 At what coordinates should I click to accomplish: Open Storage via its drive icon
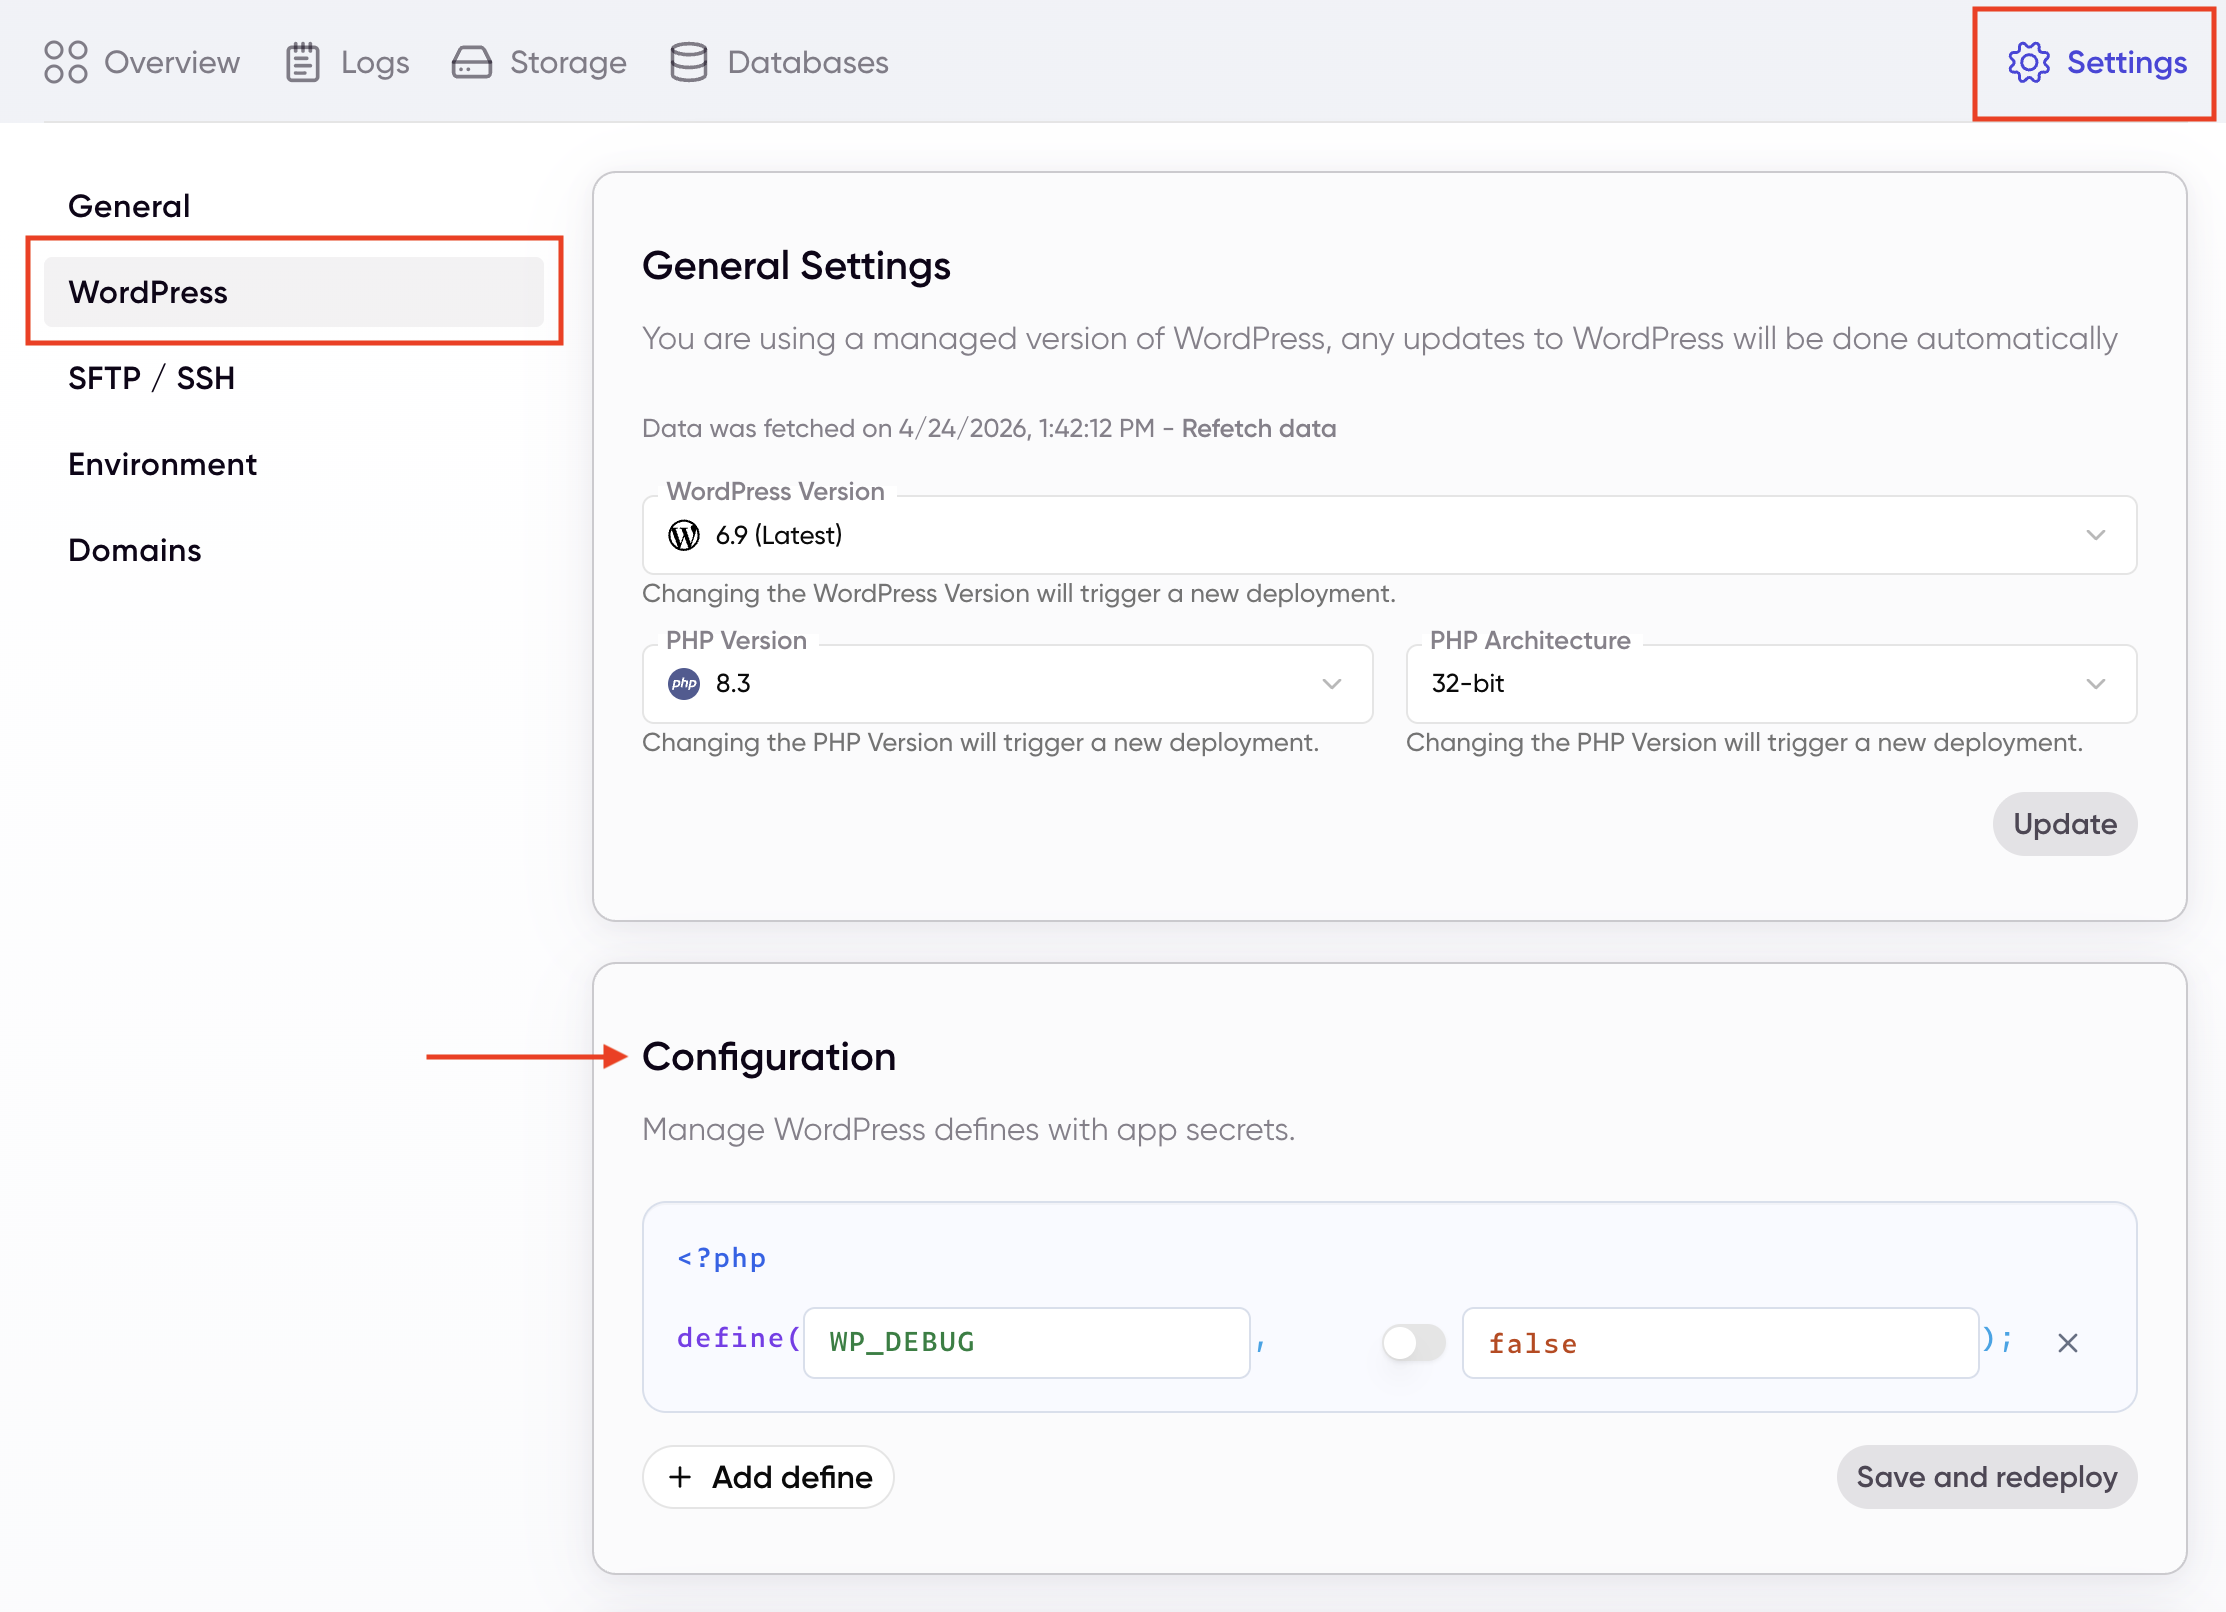coord(471,62)
